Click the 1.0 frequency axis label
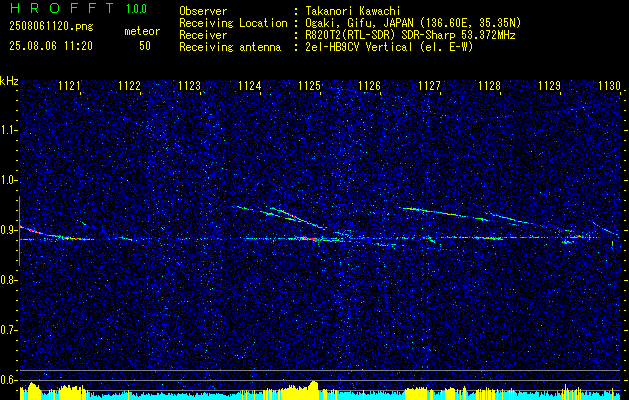 point(9,180)
